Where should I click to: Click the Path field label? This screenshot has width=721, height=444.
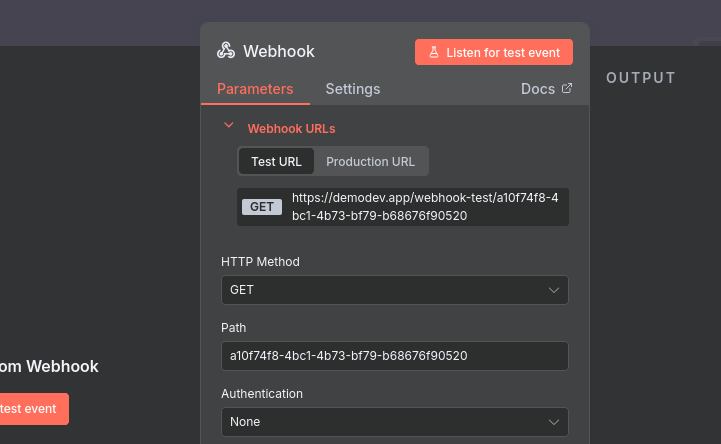tap(234, 328)
